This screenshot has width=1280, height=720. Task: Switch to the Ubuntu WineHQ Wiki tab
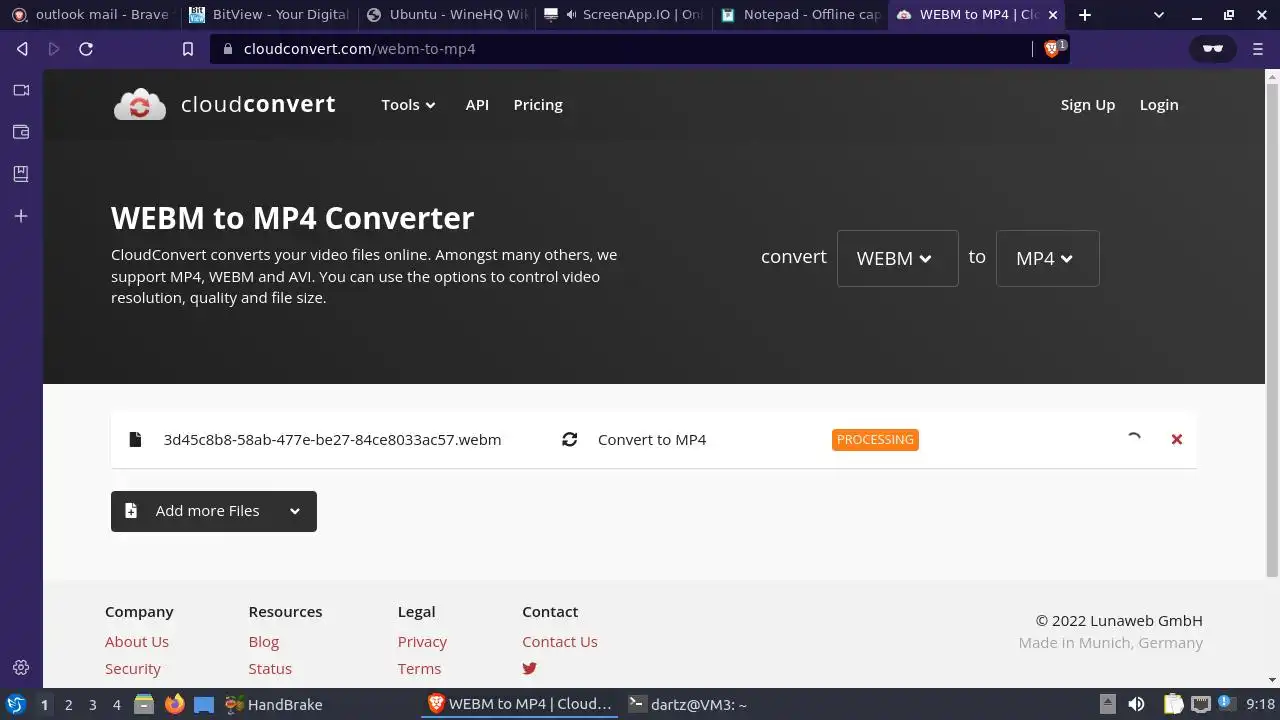click(445, 15)
